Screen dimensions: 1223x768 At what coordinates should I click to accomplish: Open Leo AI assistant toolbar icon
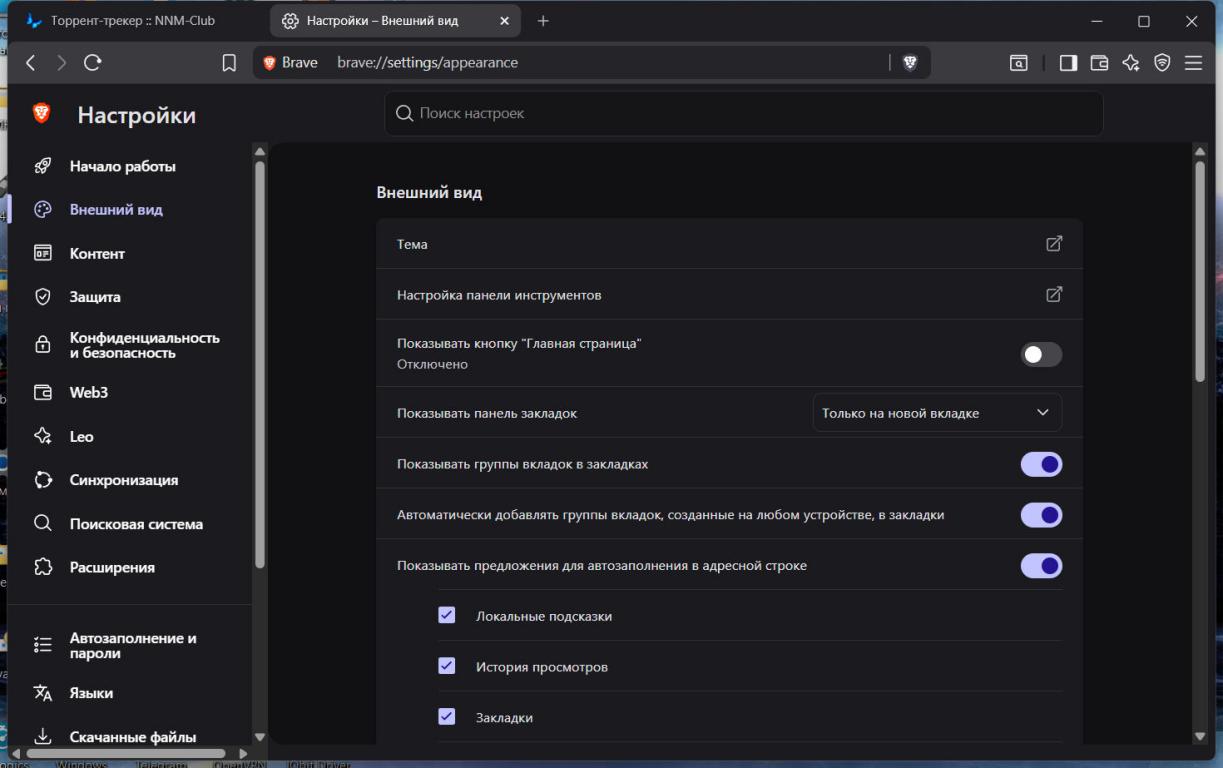[1131, 63]
